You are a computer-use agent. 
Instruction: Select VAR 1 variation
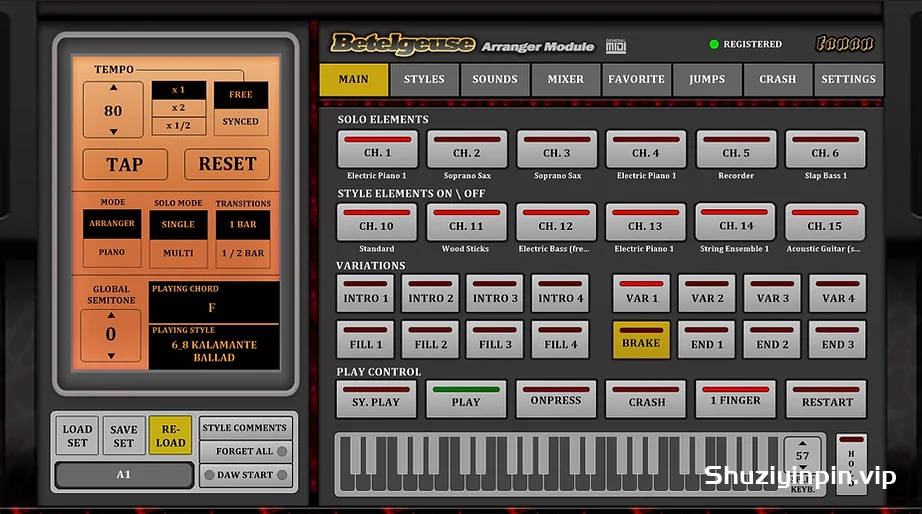click(x=641, y=293)
